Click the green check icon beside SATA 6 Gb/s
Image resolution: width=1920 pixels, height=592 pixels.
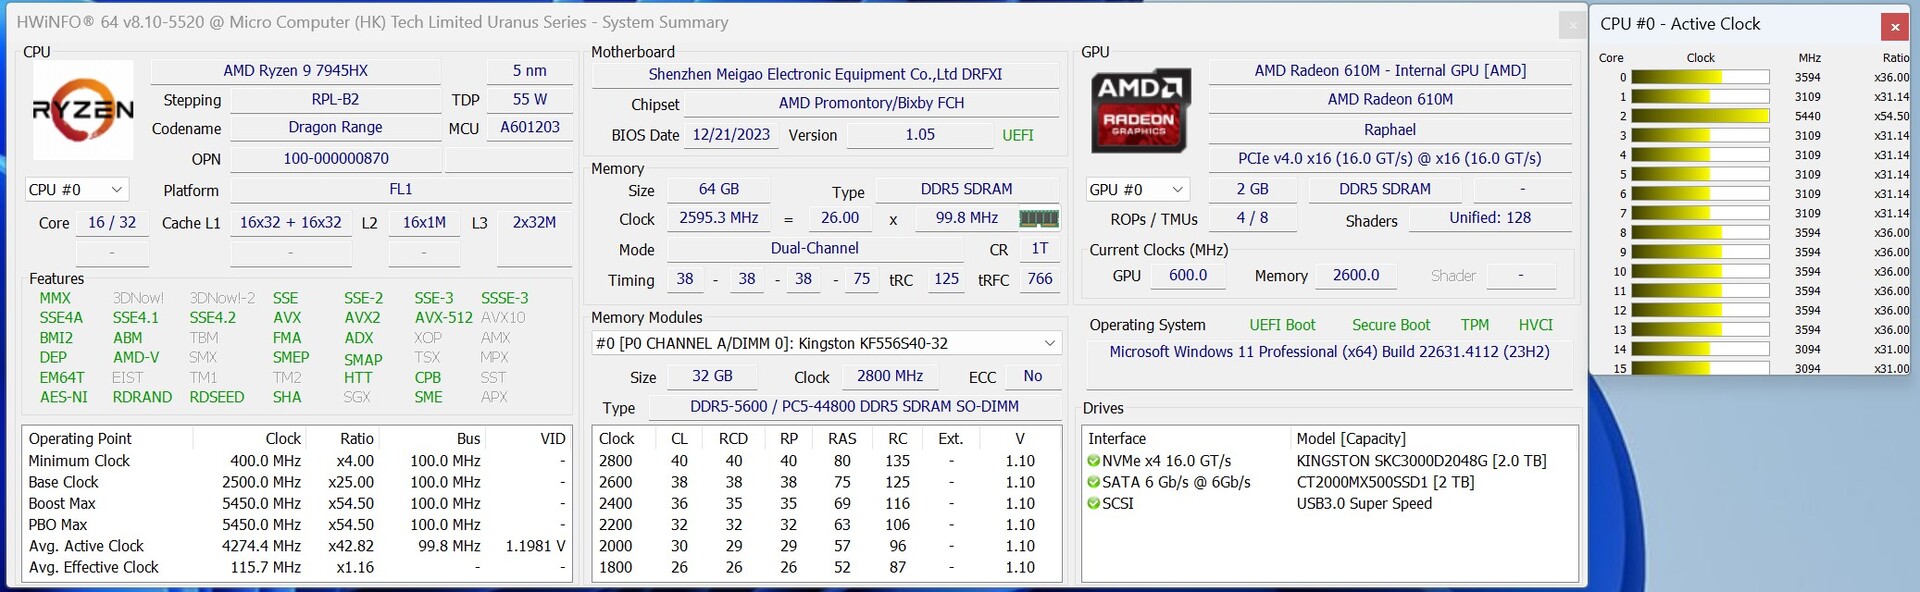pyautogui.click(x=1094, y=482)
